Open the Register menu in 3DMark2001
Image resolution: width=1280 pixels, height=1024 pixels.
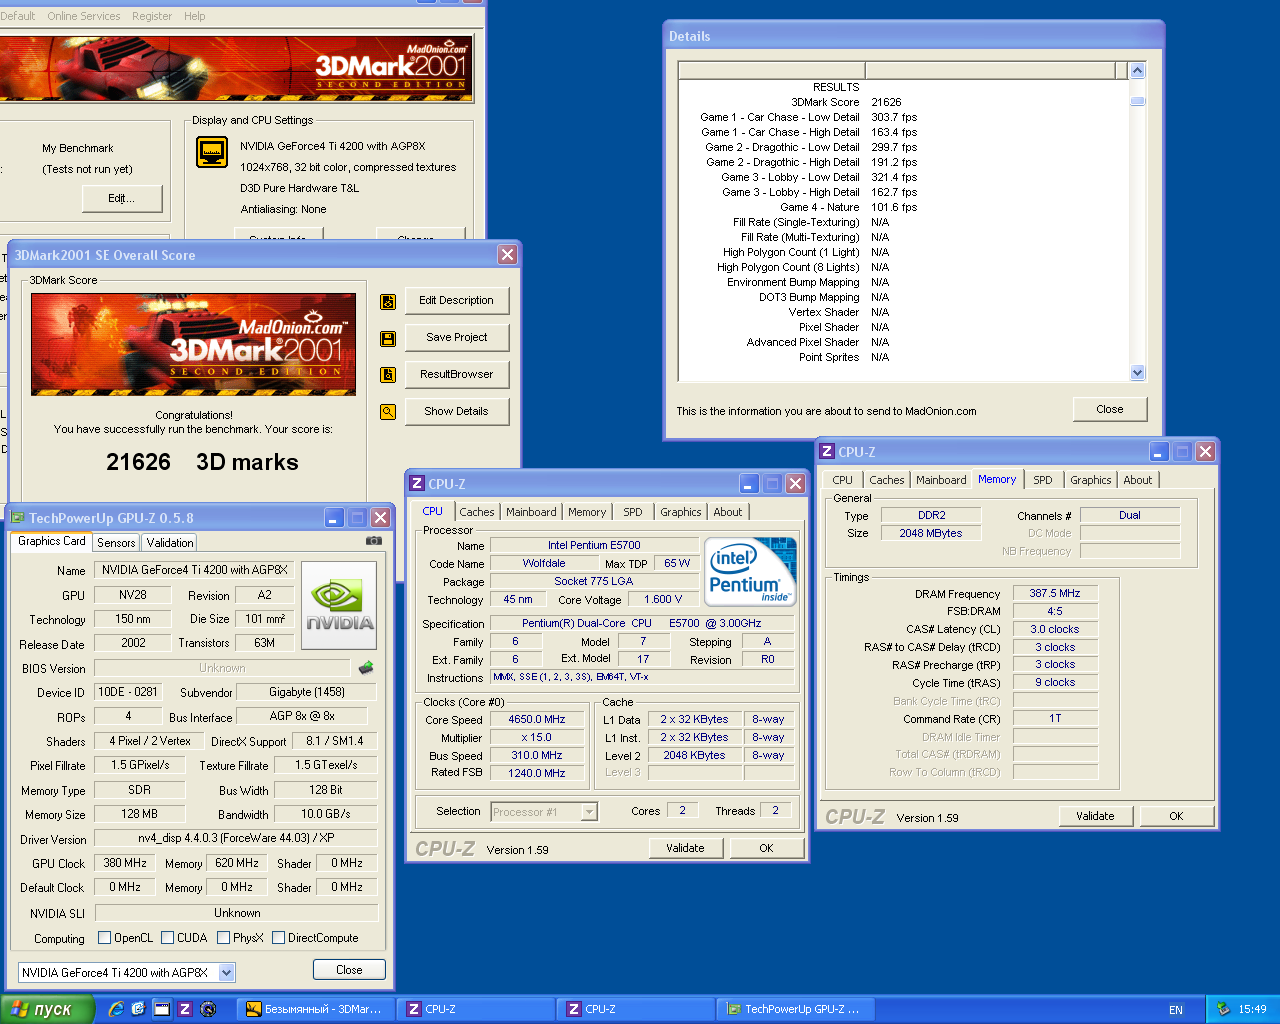tap(152, 16)
